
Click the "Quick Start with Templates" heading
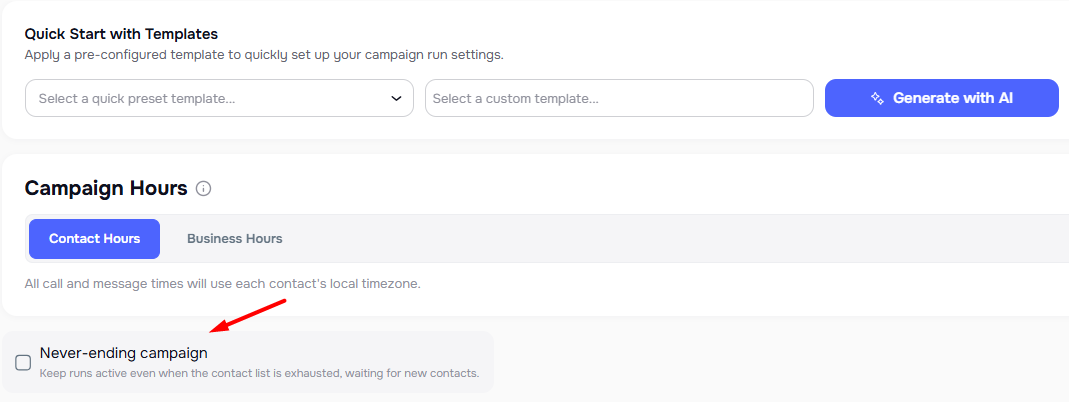tap(121, 34)
